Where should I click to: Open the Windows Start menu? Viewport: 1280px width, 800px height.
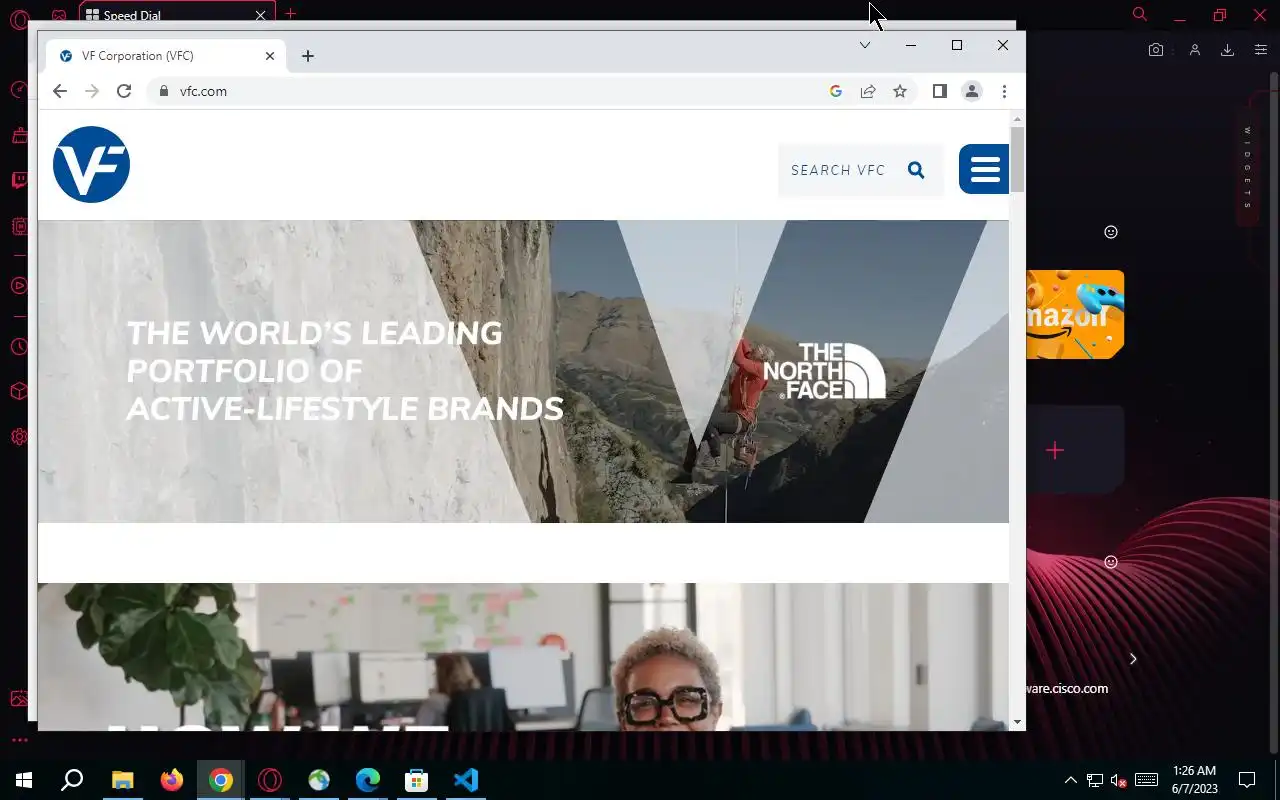pos(24,781)
